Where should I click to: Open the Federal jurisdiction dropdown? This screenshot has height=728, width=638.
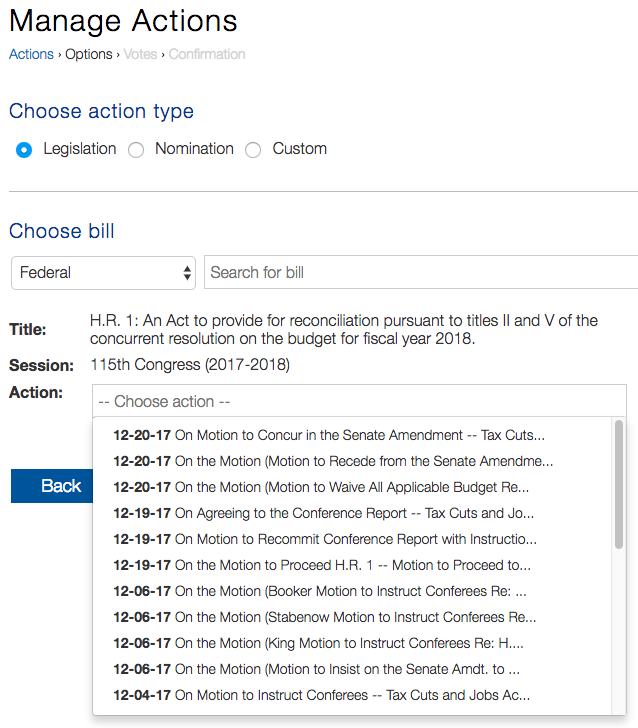coord(104,272)
